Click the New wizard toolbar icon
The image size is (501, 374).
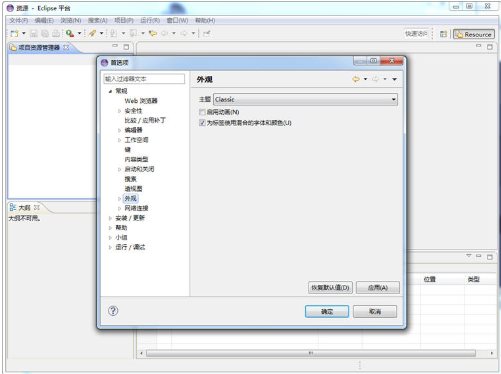tap(14, 33)
